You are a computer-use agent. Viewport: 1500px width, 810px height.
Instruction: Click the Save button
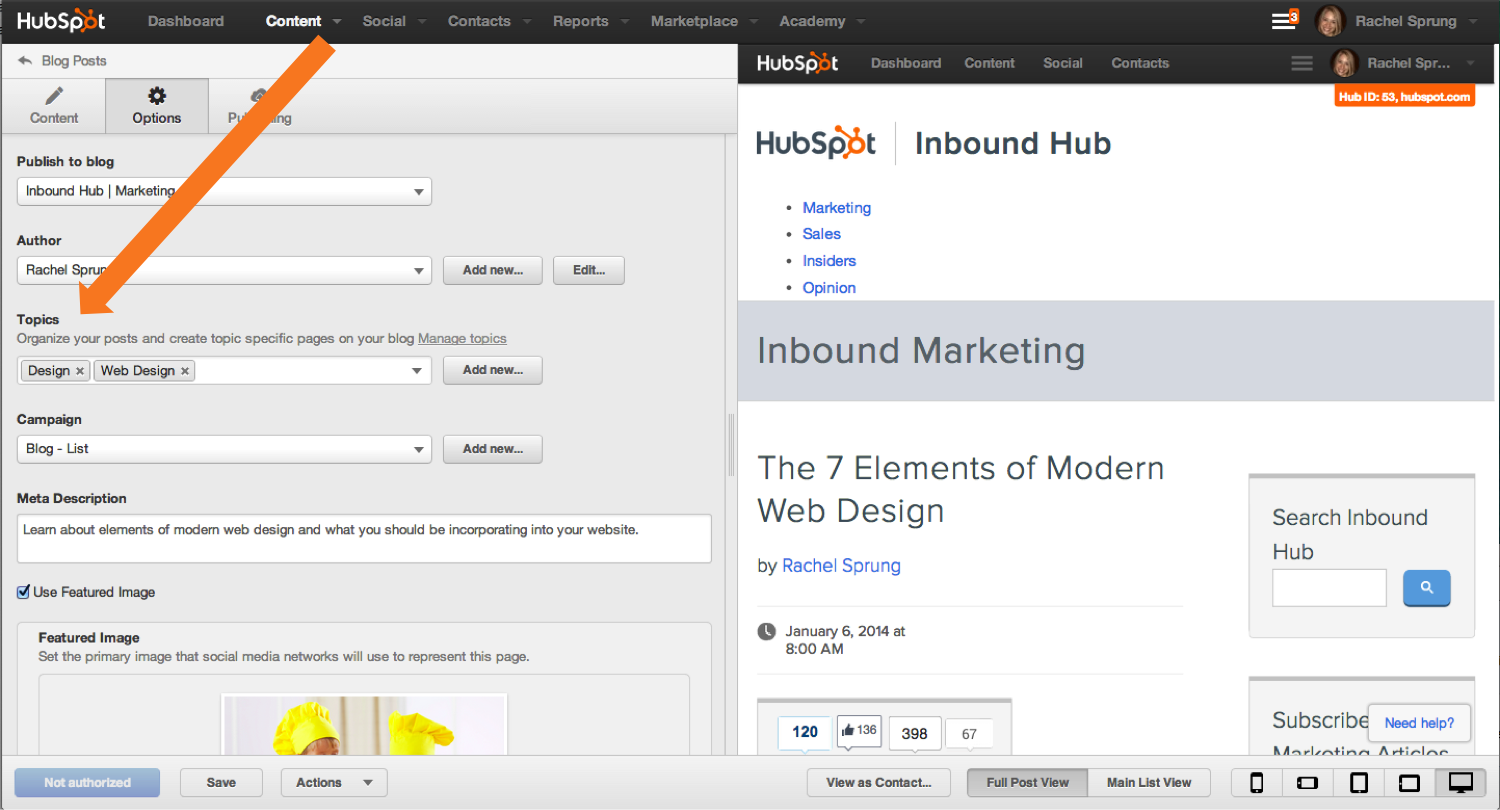point(221,783)
